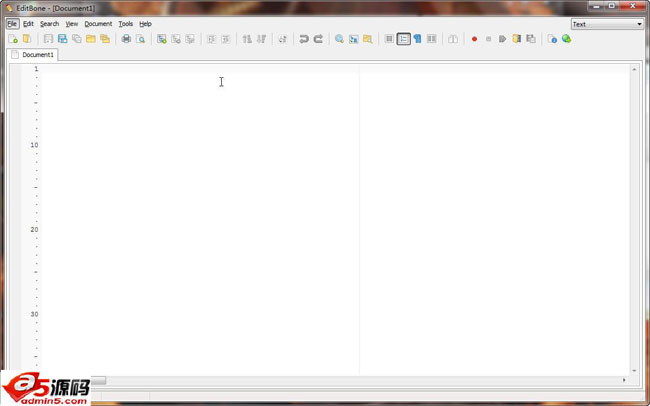Open the search magnifier icon
The width and height of the screenshot is (650, 406).
coord(339,39)
